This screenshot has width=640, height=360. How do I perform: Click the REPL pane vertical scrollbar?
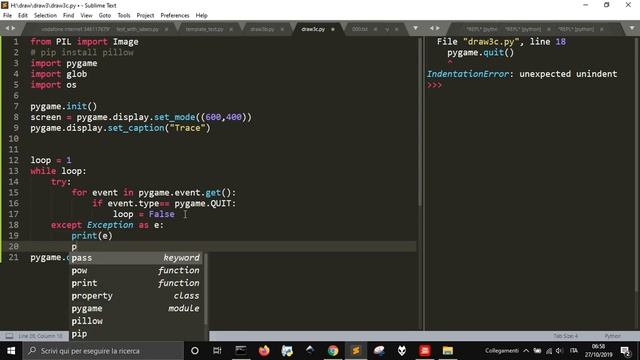tap(637, 165)
